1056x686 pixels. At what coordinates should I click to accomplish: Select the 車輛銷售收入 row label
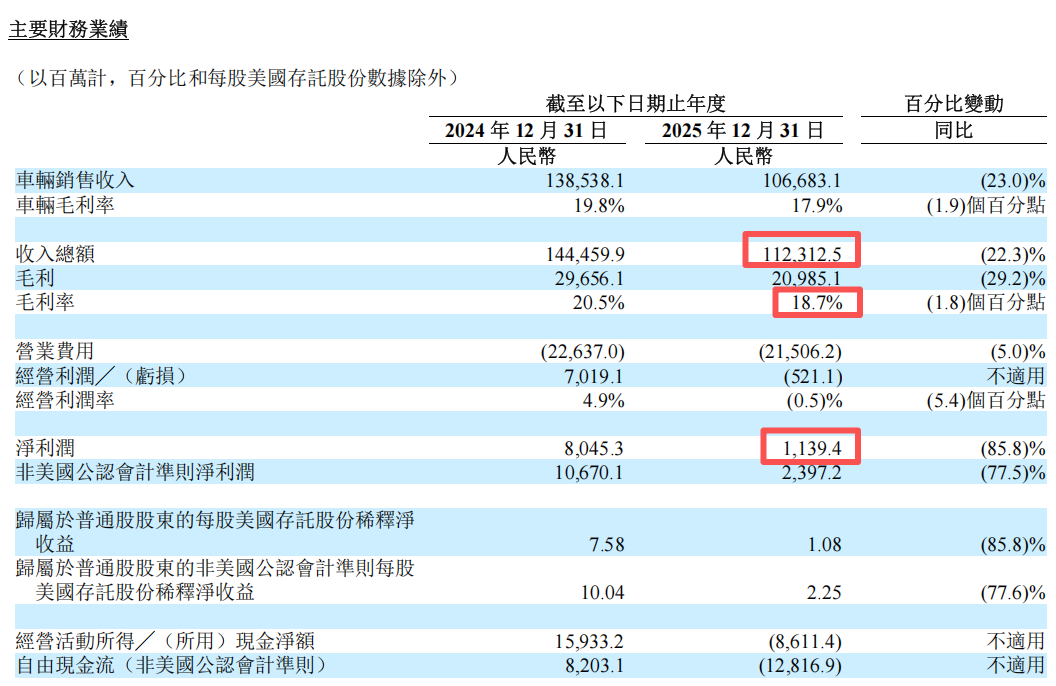[75, 180]
